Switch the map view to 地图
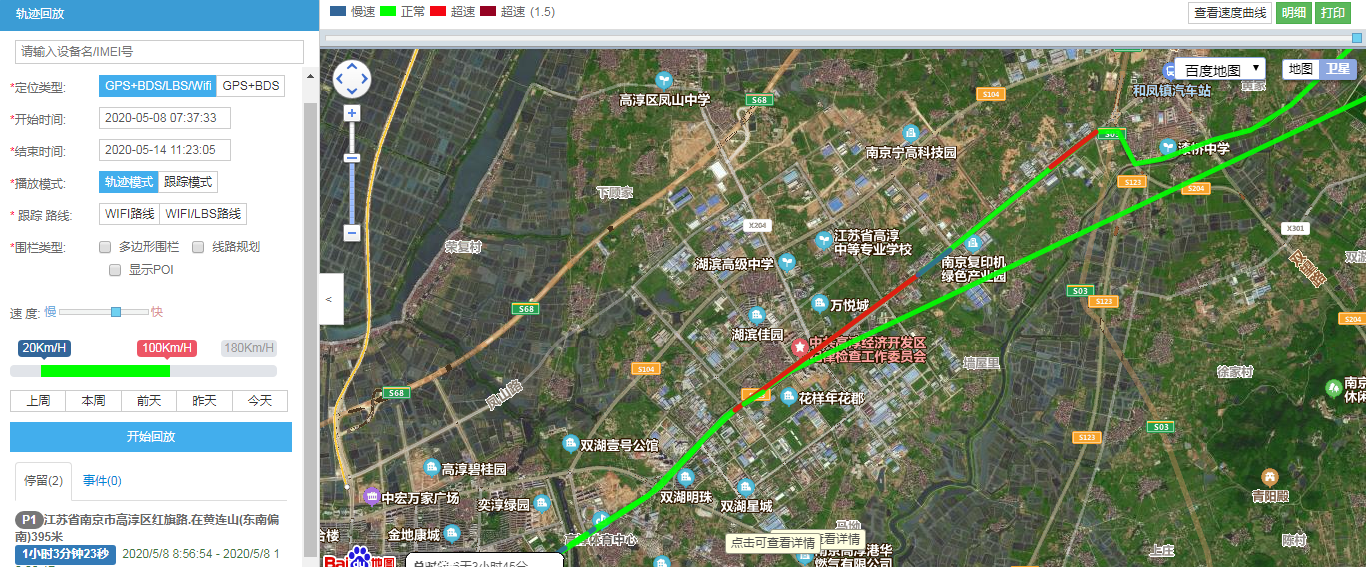The height and width of the screenshot is (567, 1366). (x=1301, y=69)
